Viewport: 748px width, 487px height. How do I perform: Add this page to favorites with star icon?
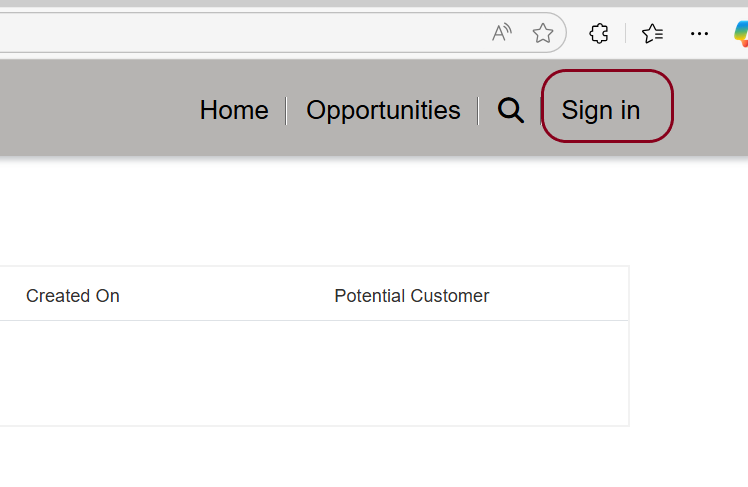[542, 33]
